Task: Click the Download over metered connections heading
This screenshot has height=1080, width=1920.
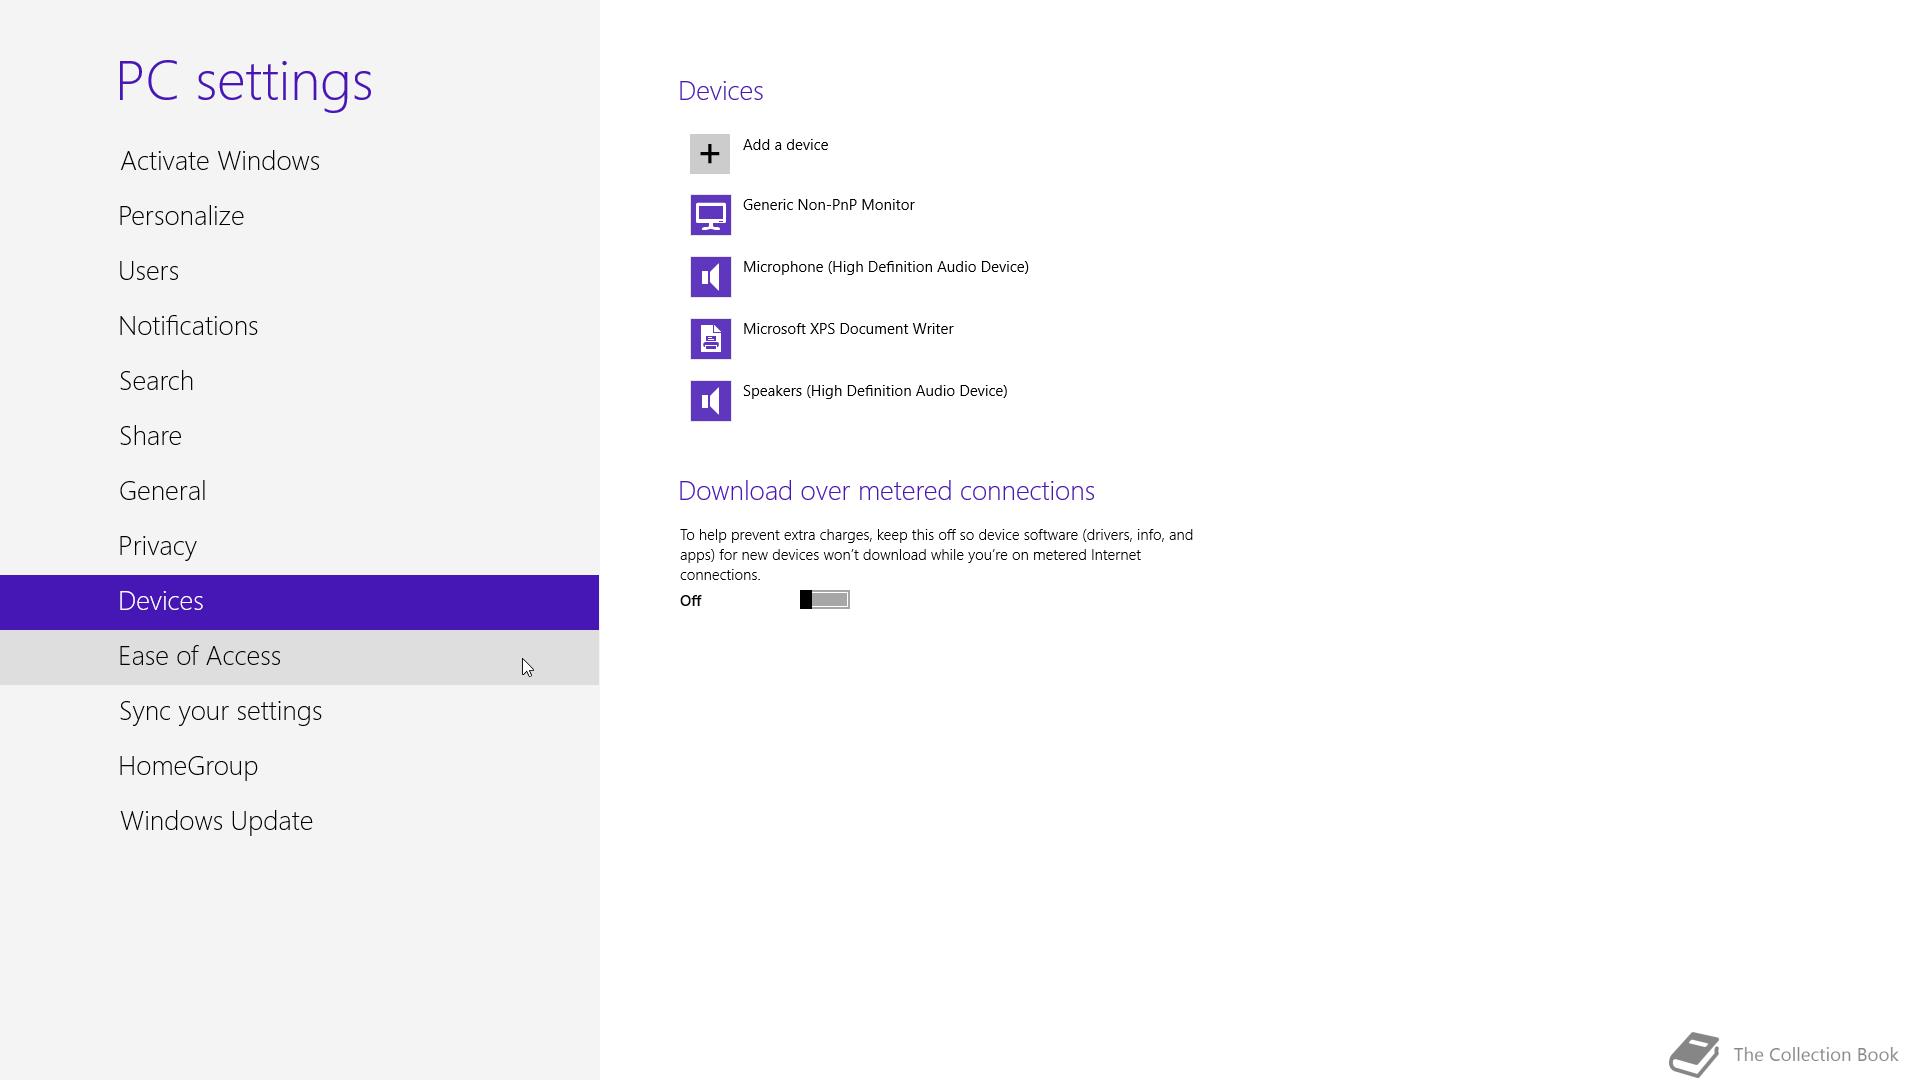Action: pyautogui.click(x=886, y=491)
